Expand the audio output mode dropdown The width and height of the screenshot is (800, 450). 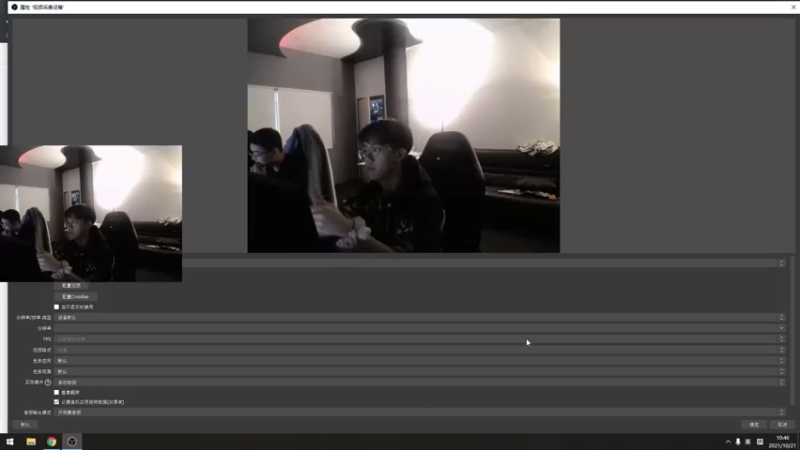coord(419,412)
